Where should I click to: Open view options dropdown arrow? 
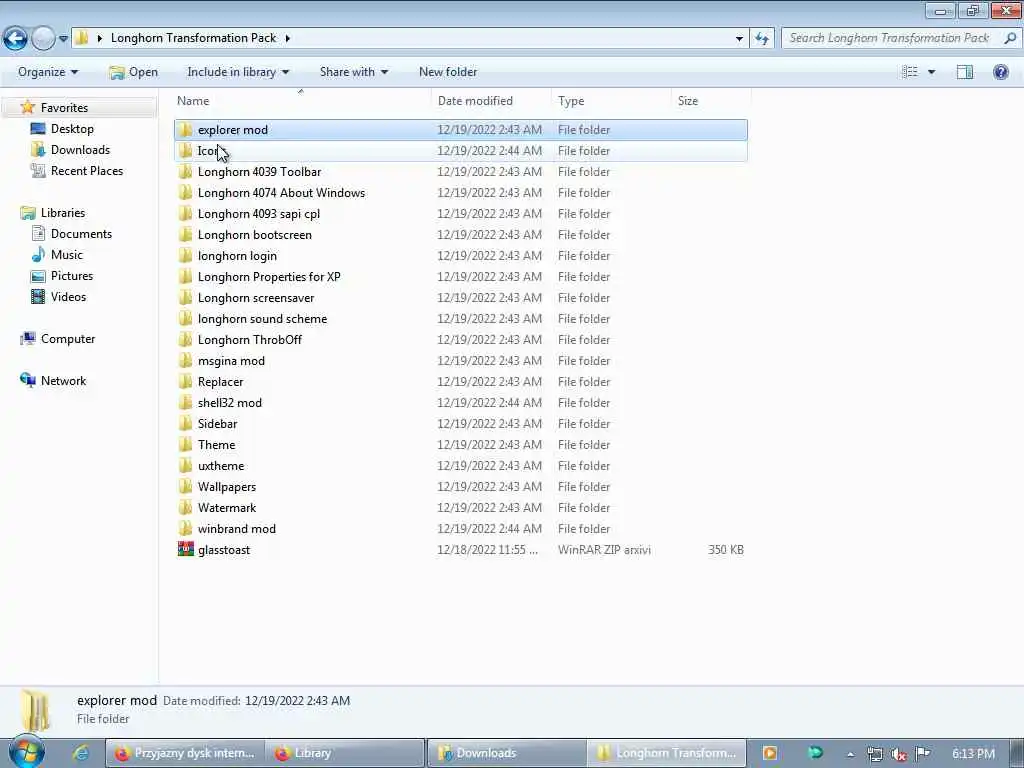click(931, 72)
